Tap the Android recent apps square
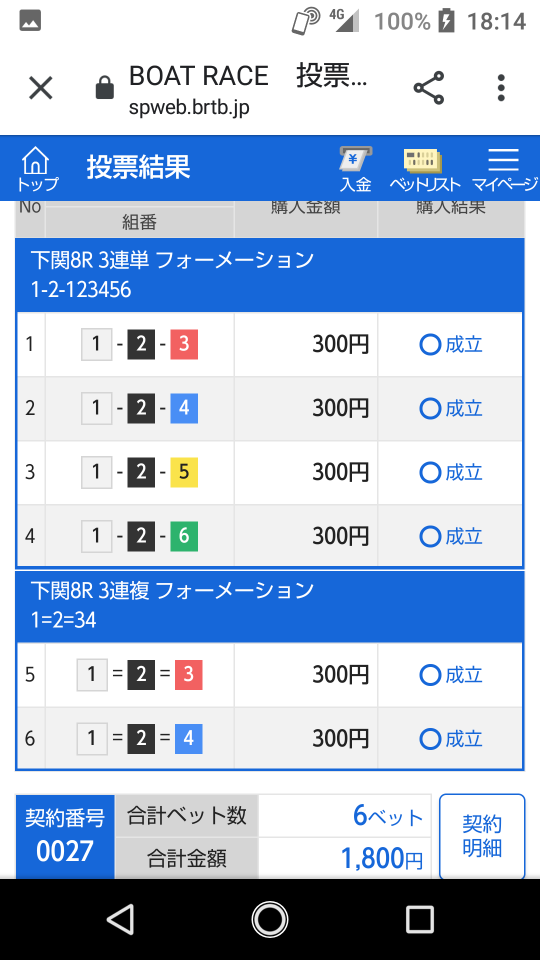The height and width of the screenshot is (960, 540). 420,919
